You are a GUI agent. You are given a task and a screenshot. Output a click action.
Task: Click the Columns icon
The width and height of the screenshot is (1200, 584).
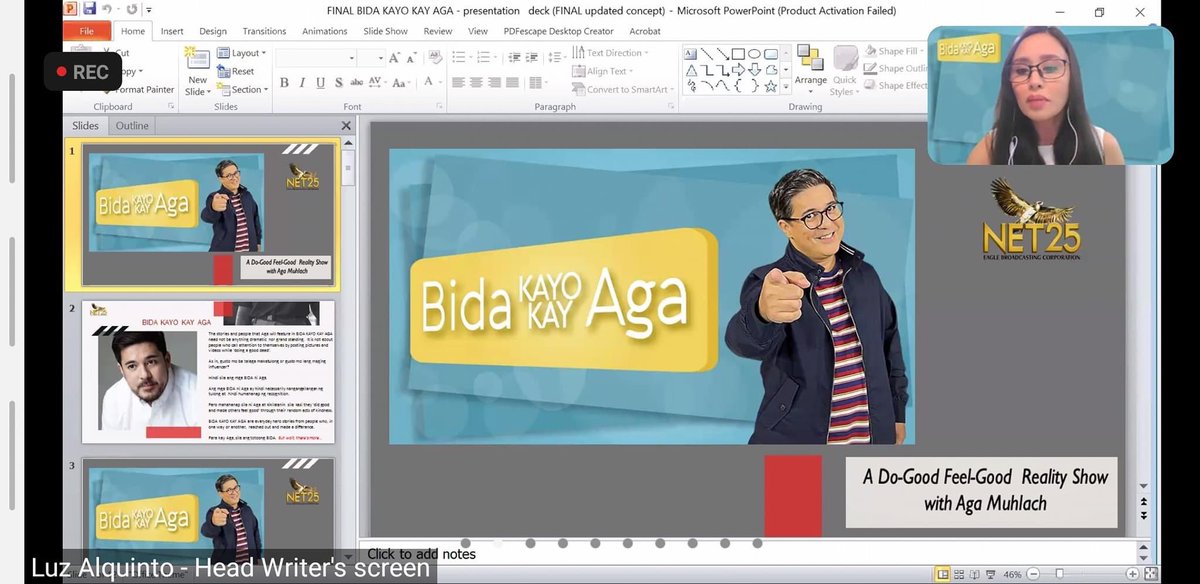[x=538, y=82]
